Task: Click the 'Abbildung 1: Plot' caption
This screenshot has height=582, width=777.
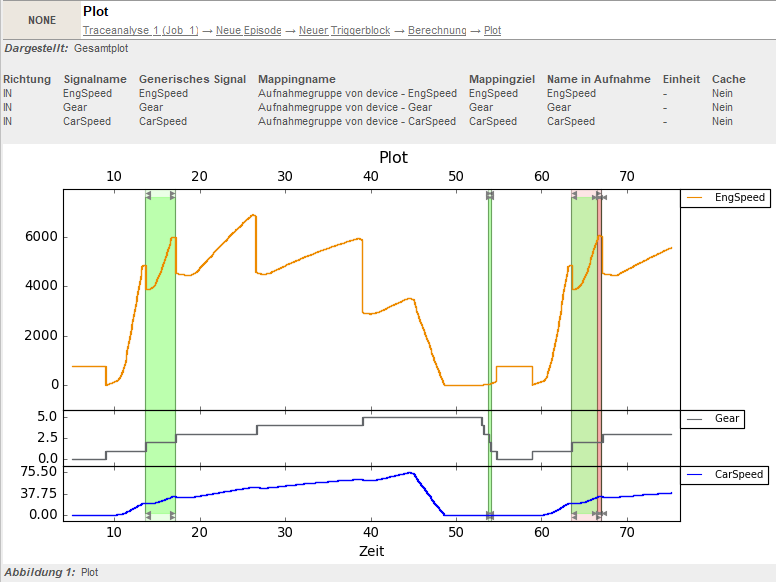Action: (x=52, y=572)
